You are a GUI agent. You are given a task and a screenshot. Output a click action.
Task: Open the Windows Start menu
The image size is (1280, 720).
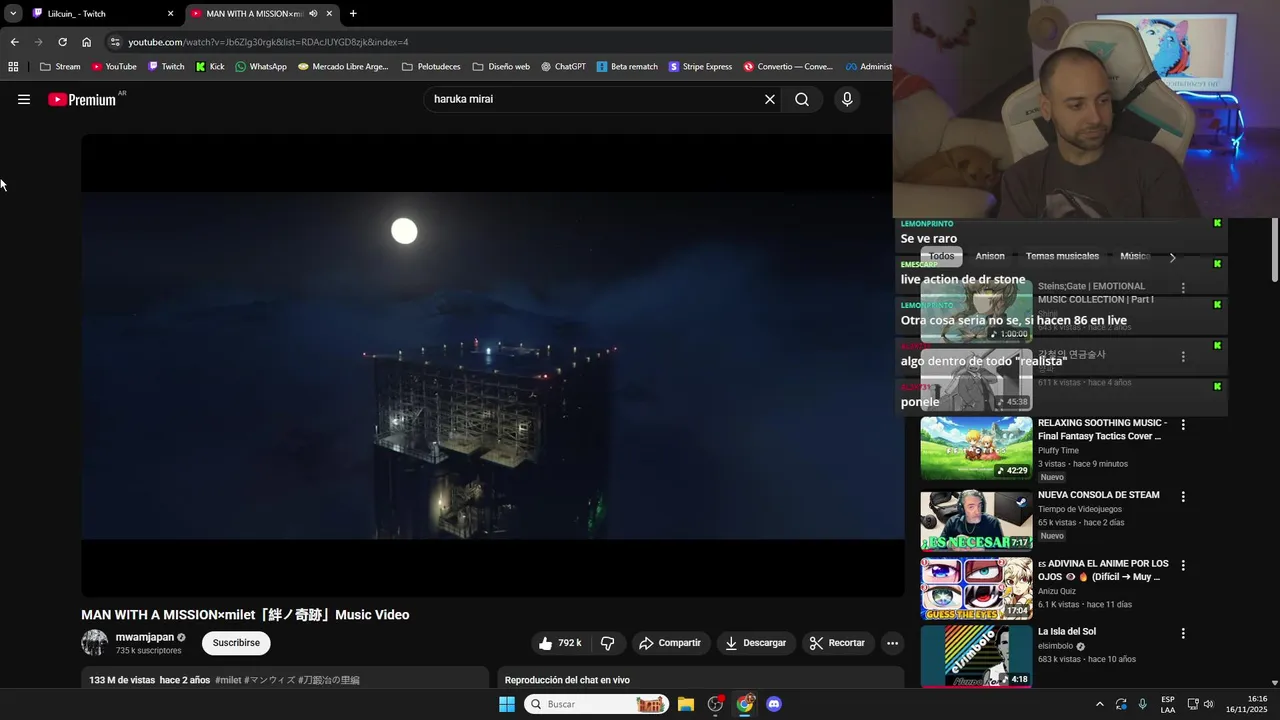point(507,704)
